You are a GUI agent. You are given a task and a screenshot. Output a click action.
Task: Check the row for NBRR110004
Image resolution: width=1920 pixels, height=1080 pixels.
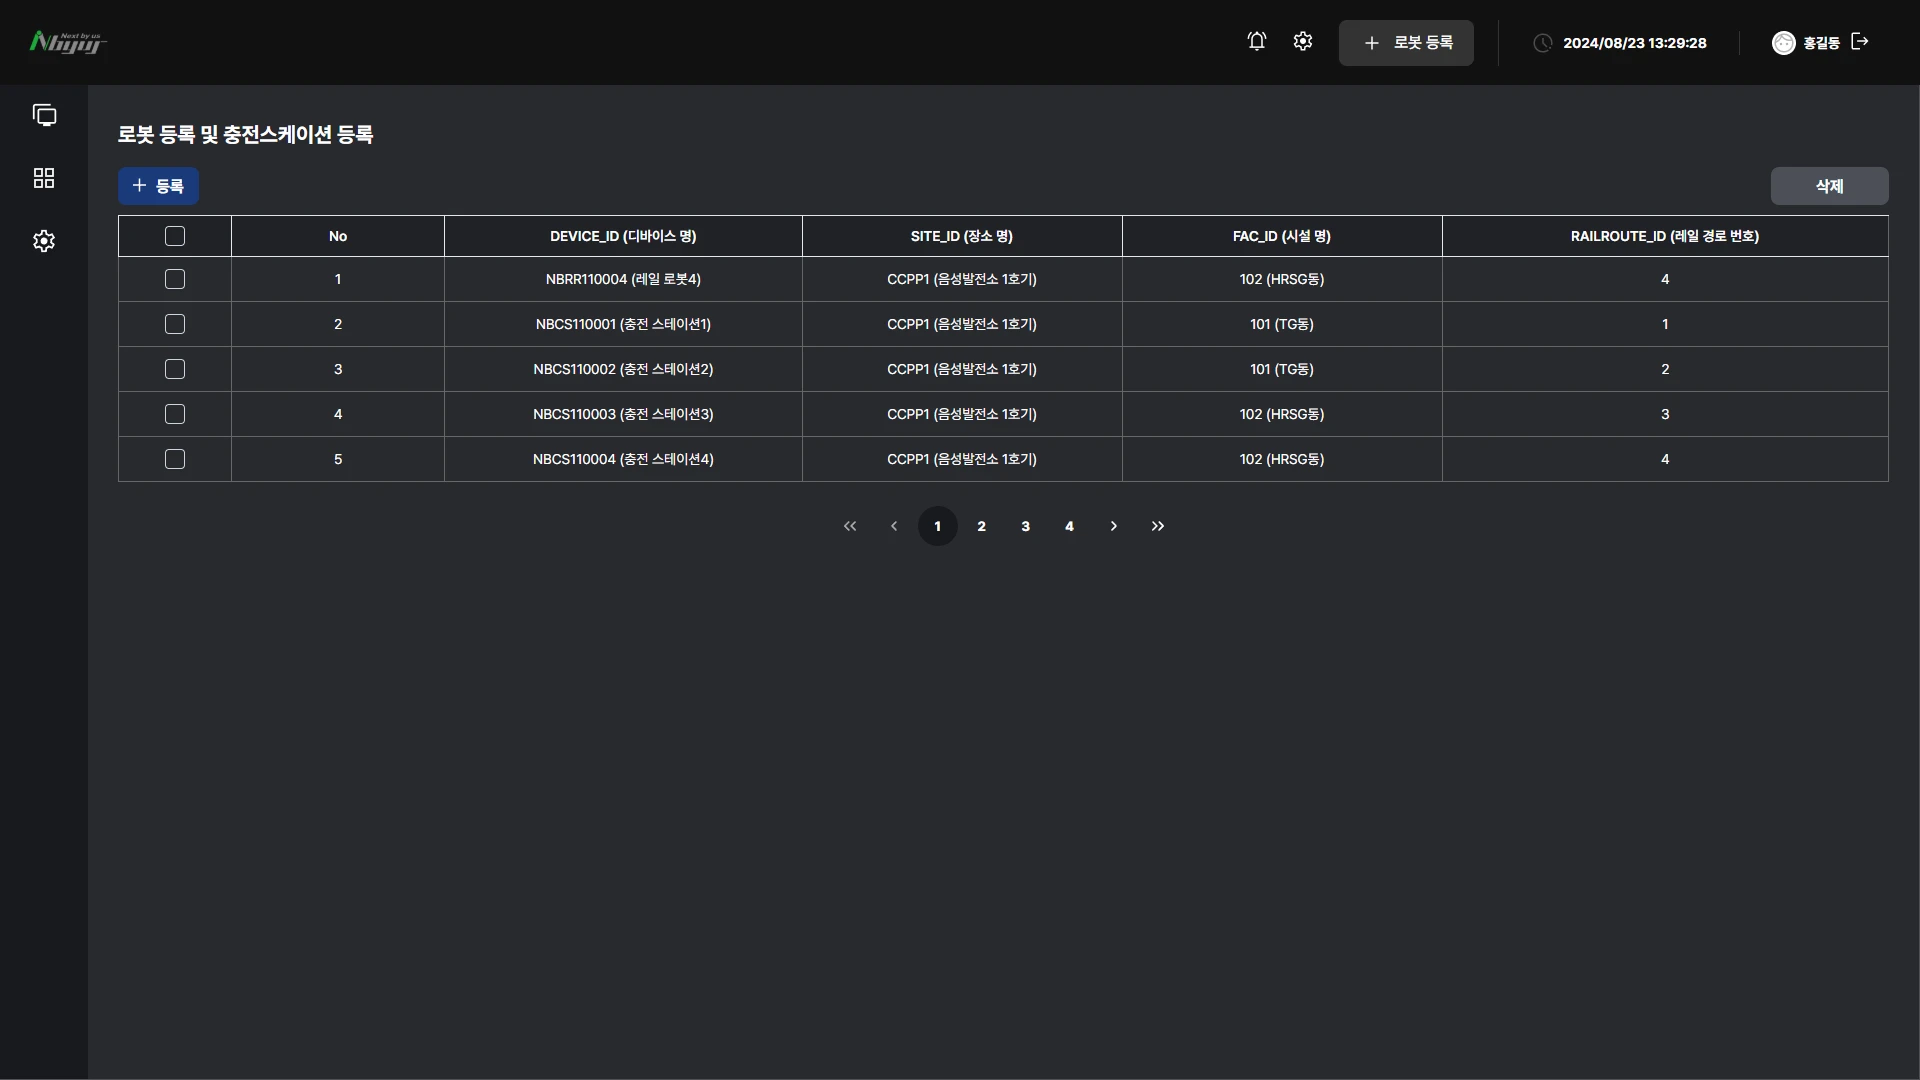tap(175, 279)
